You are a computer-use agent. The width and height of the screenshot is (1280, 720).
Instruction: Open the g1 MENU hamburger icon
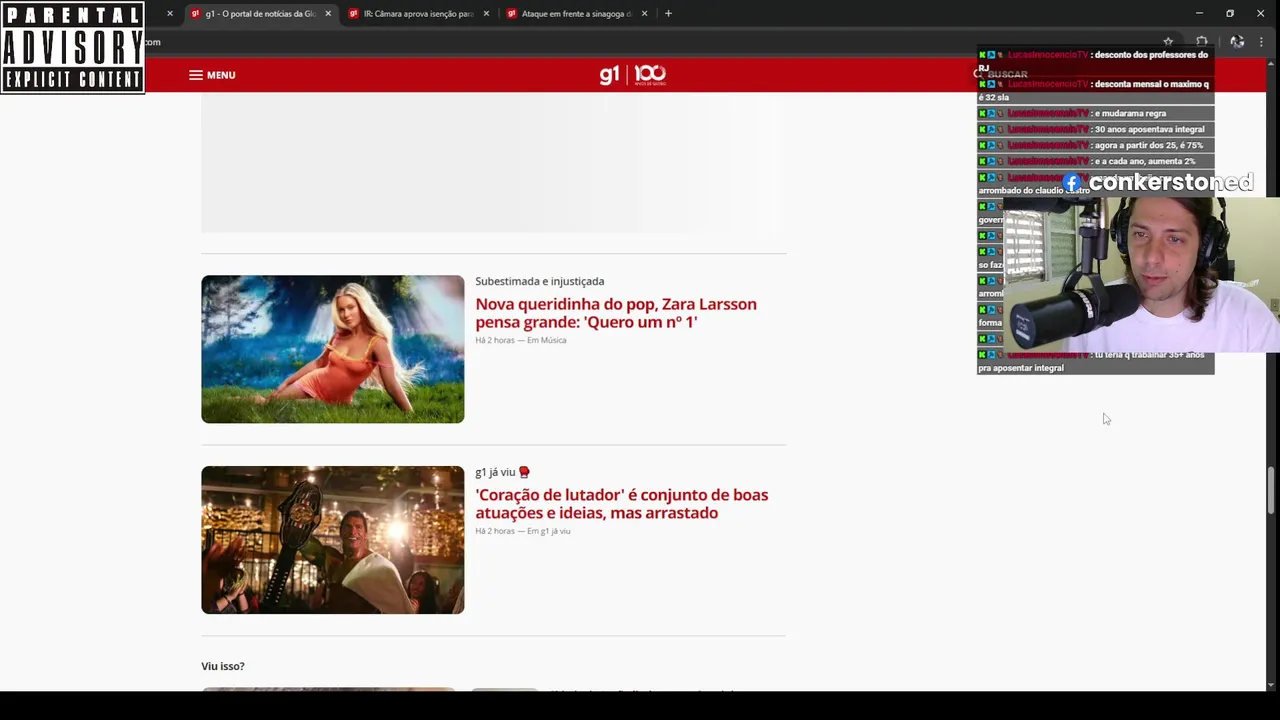[196, 75]
